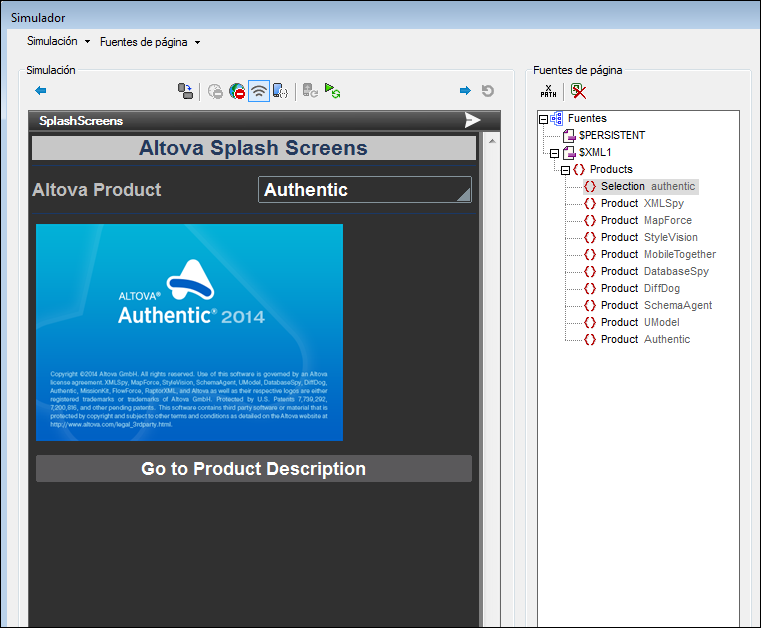Click the globe with red stop sign icon
Viewport: 761px width, 628px height.
tap(237, 91)
